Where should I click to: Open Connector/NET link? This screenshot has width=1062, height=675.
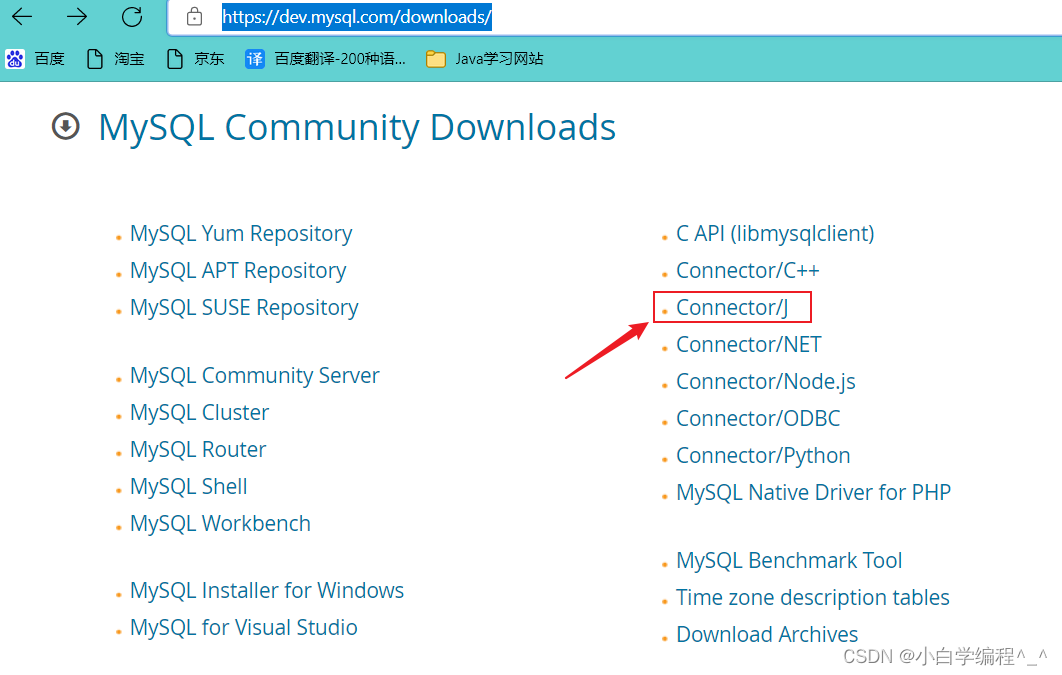coord(748,345)
